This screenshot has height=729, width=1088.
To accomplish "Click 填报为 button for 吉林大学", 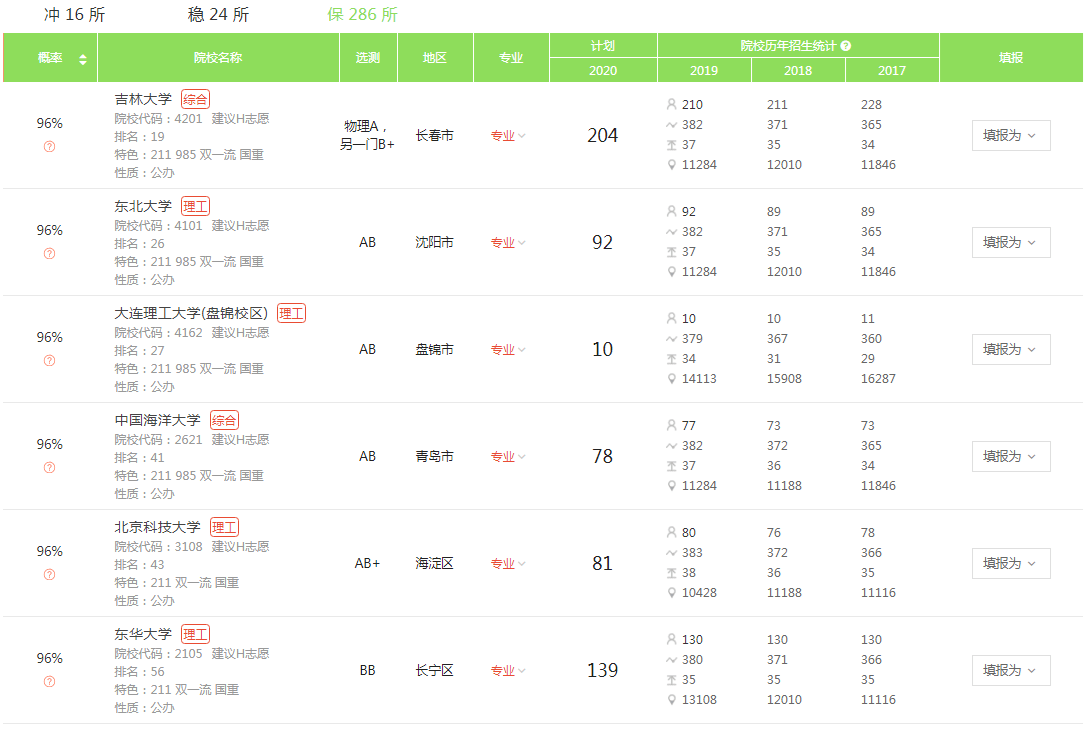I will 1010,135.
